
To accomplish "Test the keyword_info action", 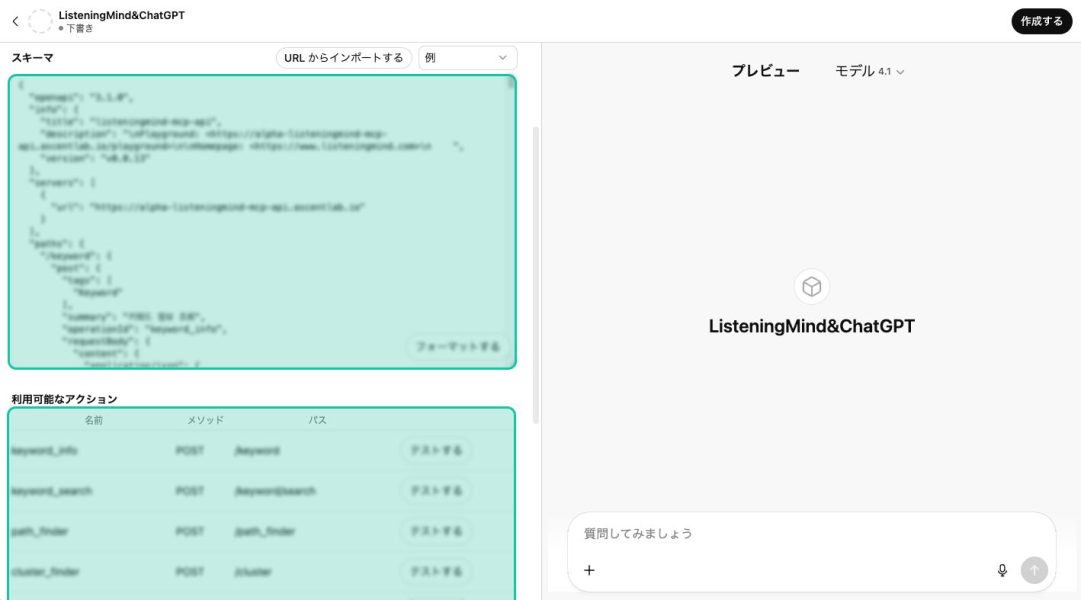I will 436,451.
